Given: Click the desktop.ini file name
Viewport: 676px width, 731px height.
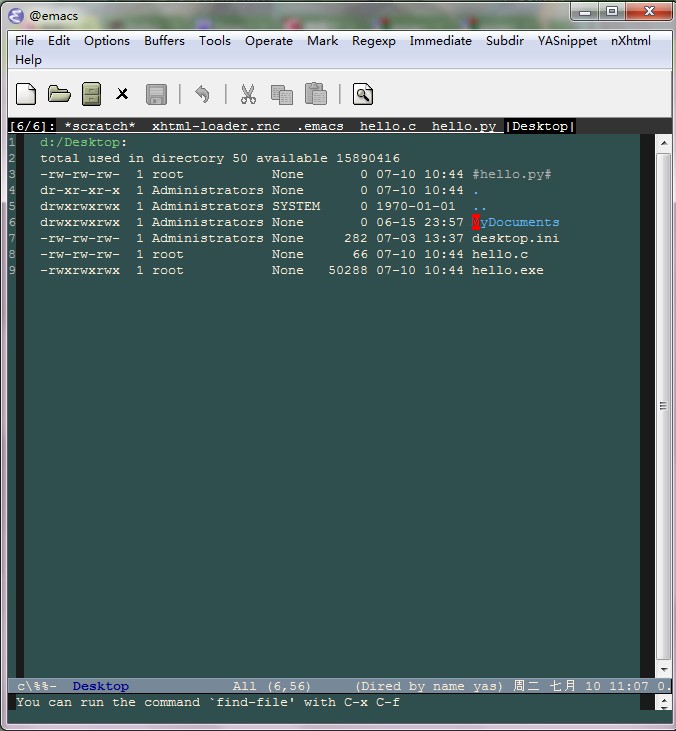Looking at the screenshot, I should [x=516, y=238].
